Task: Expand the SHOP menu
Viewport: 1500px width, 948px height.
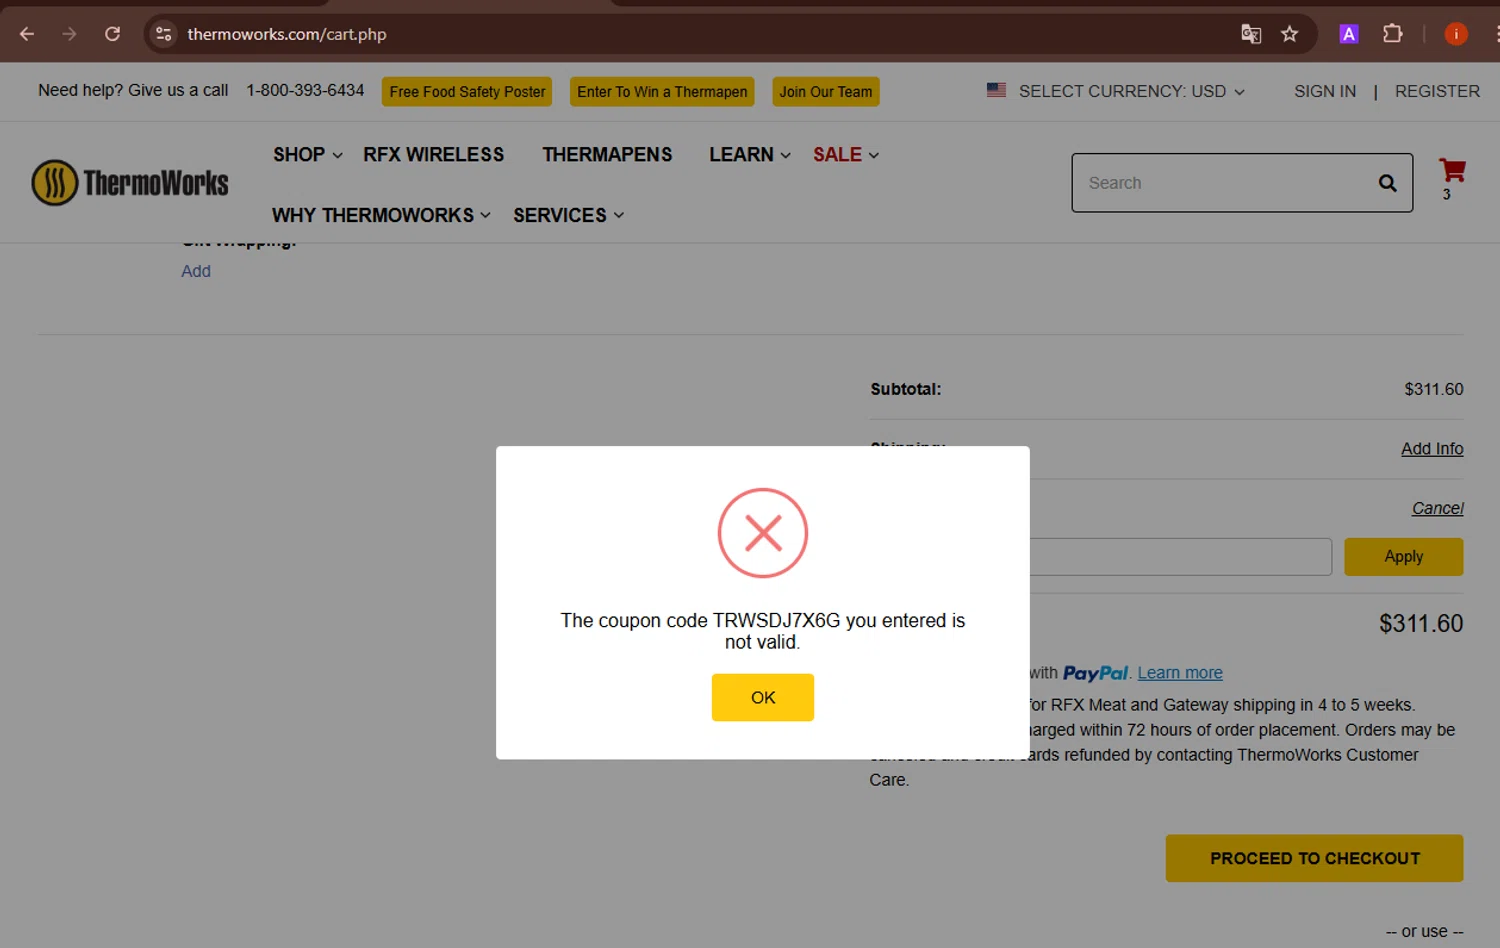Action: click(308, 155)
